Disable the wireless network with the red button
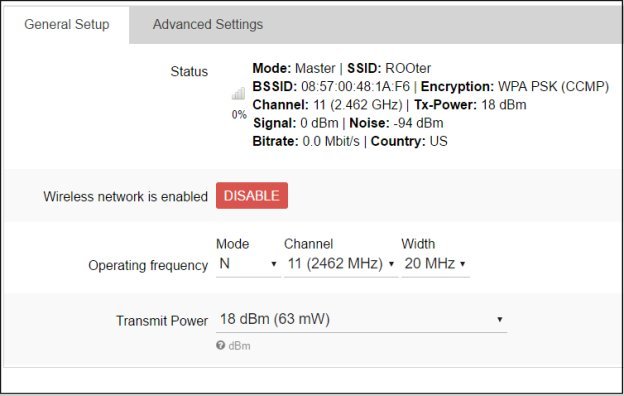 (252, 195)
